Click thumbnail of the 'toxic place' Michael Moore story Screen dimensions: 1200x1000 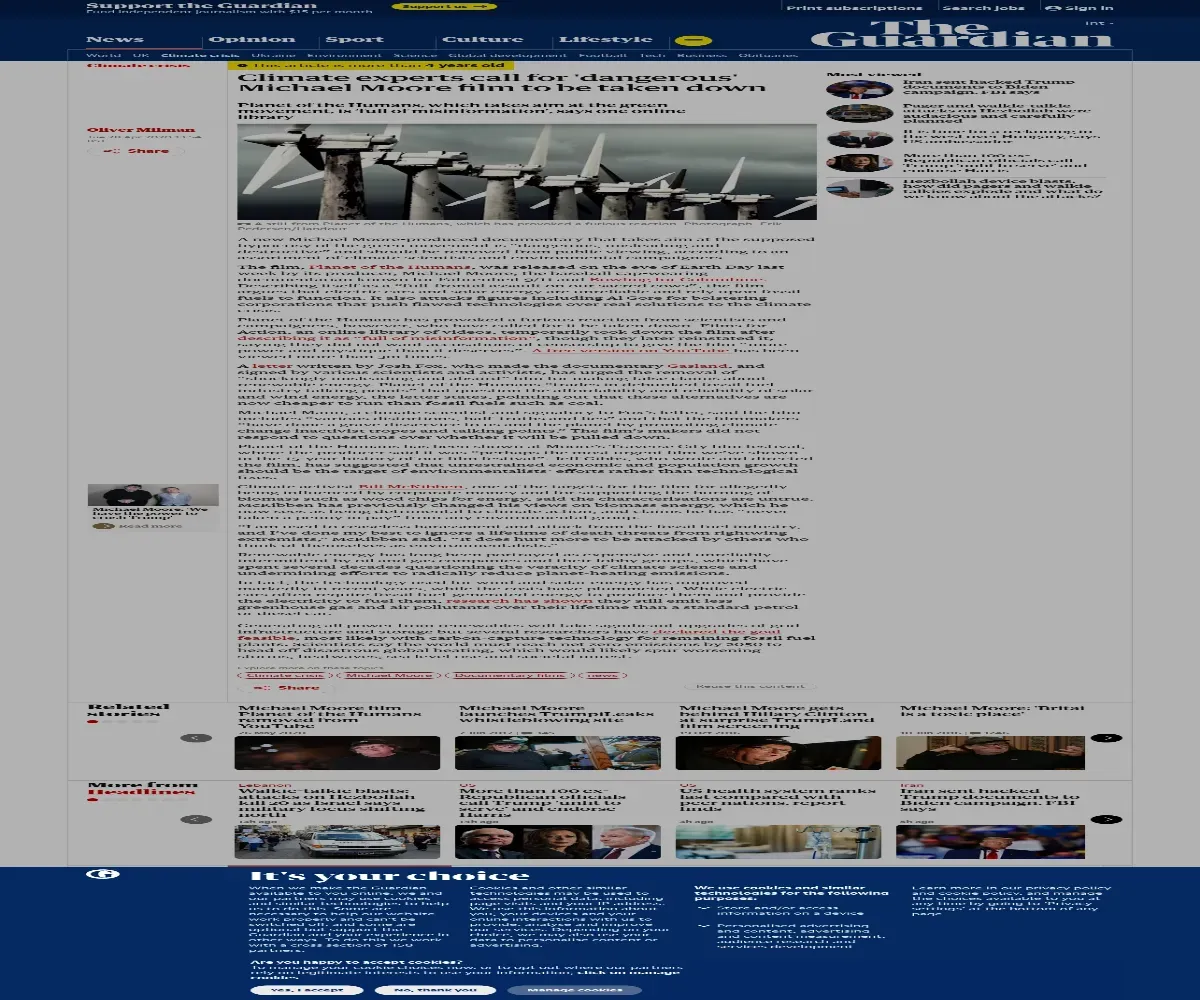coord(992,753)
